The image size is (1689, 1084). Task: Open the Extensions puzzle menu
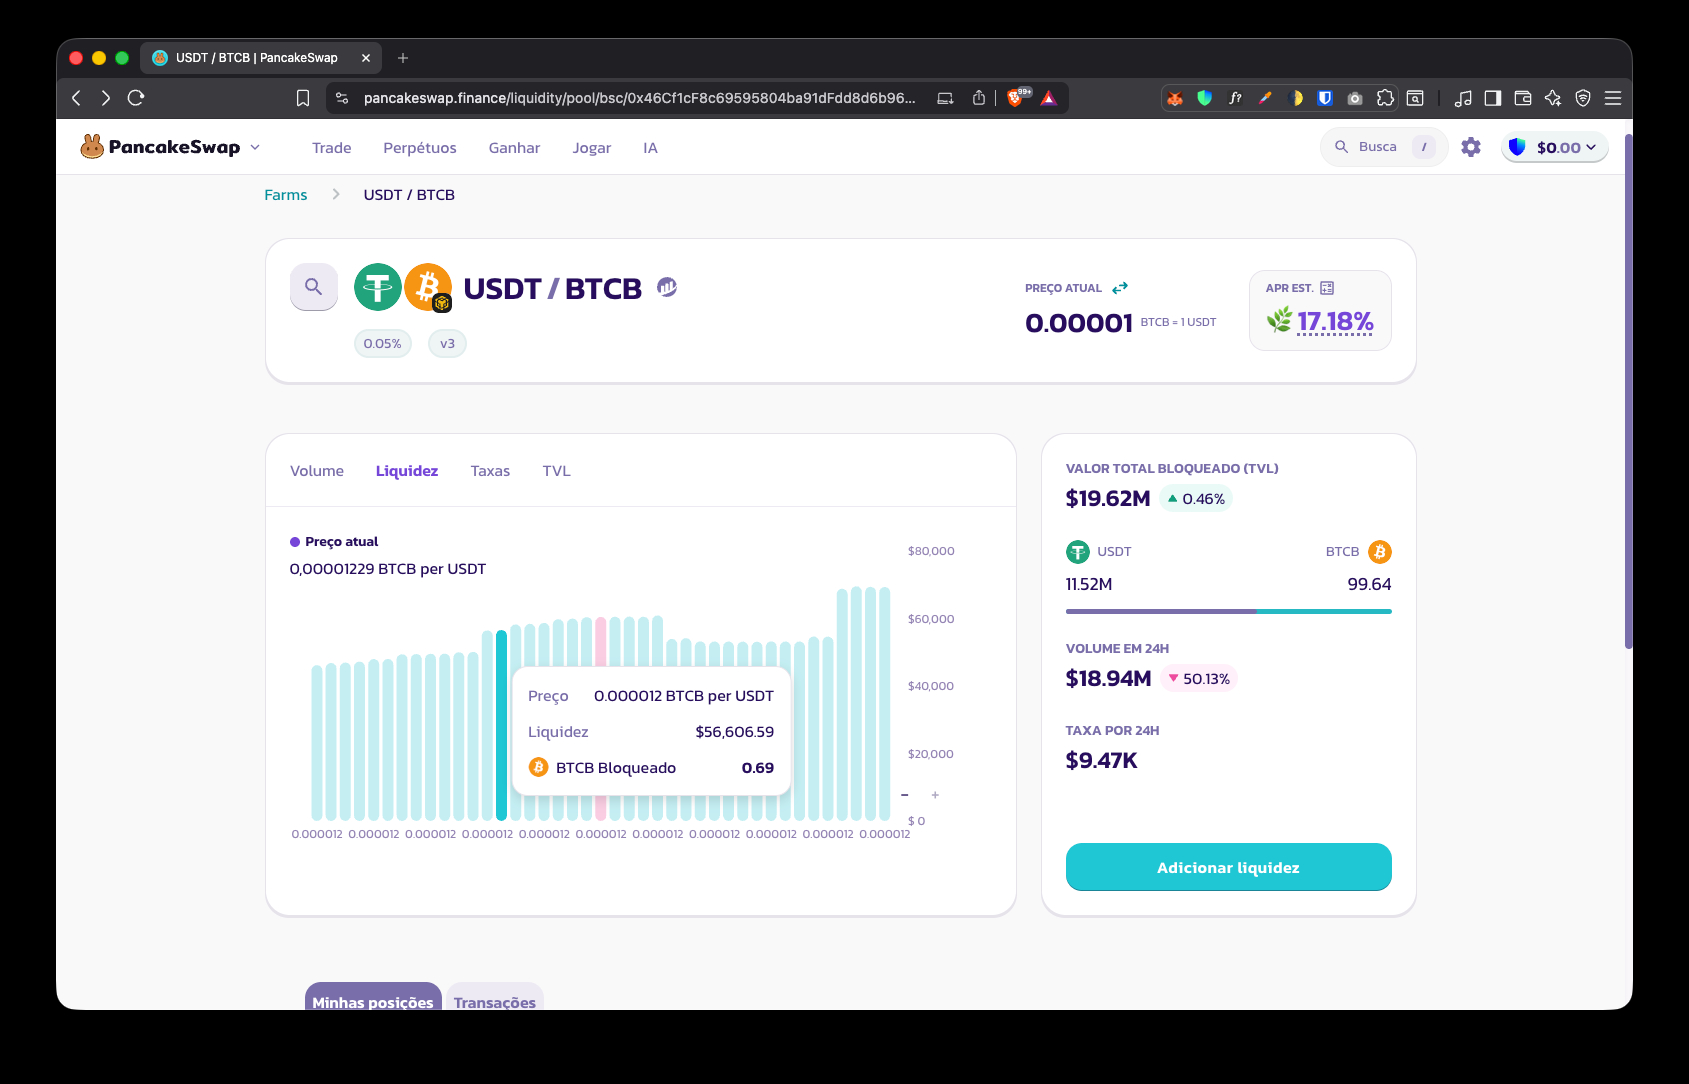tap(1385, 98)
